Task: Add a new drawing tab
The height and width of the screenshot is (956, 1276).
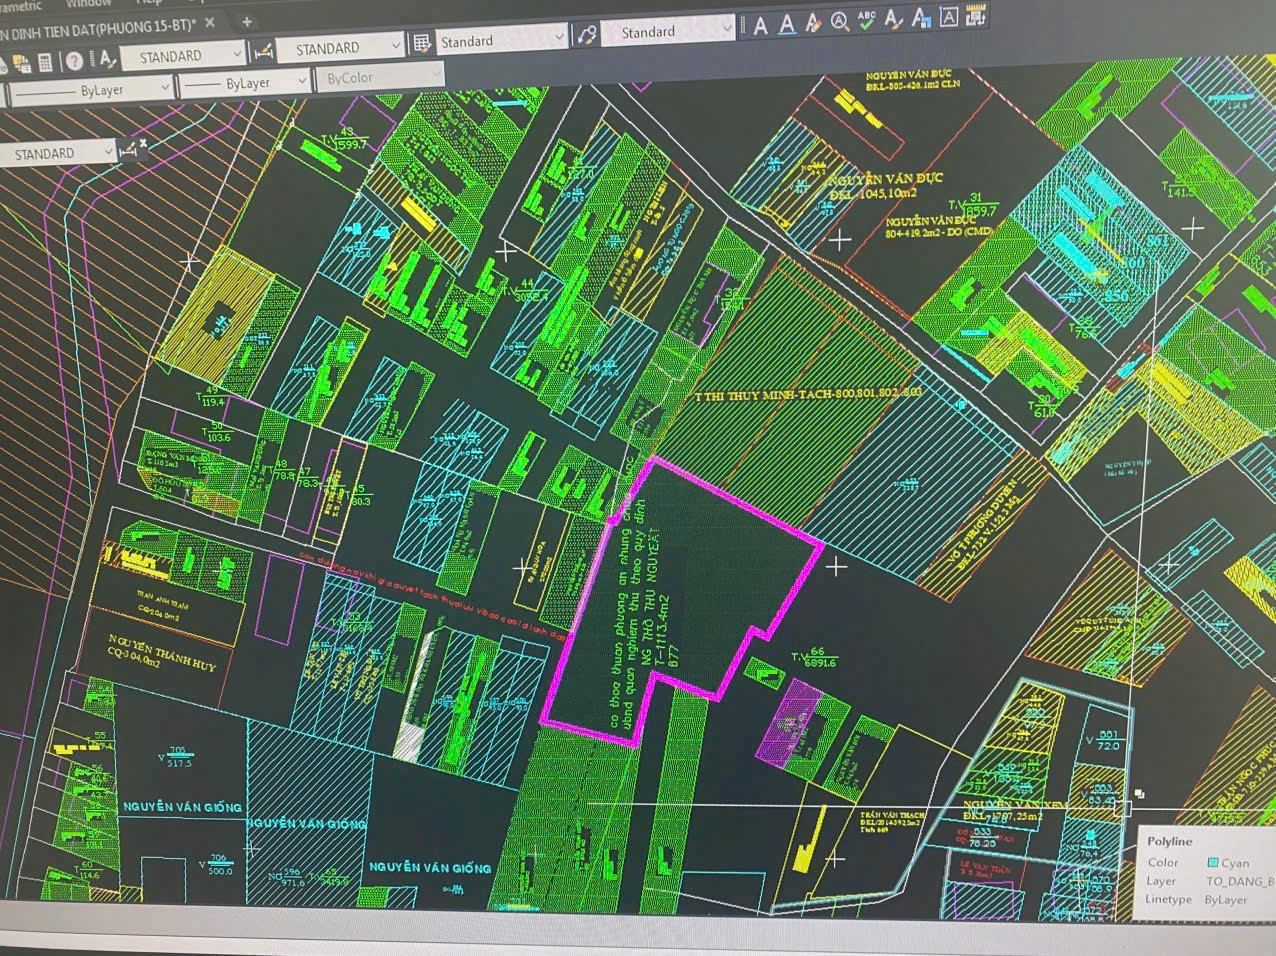Action: click(246, 20)
